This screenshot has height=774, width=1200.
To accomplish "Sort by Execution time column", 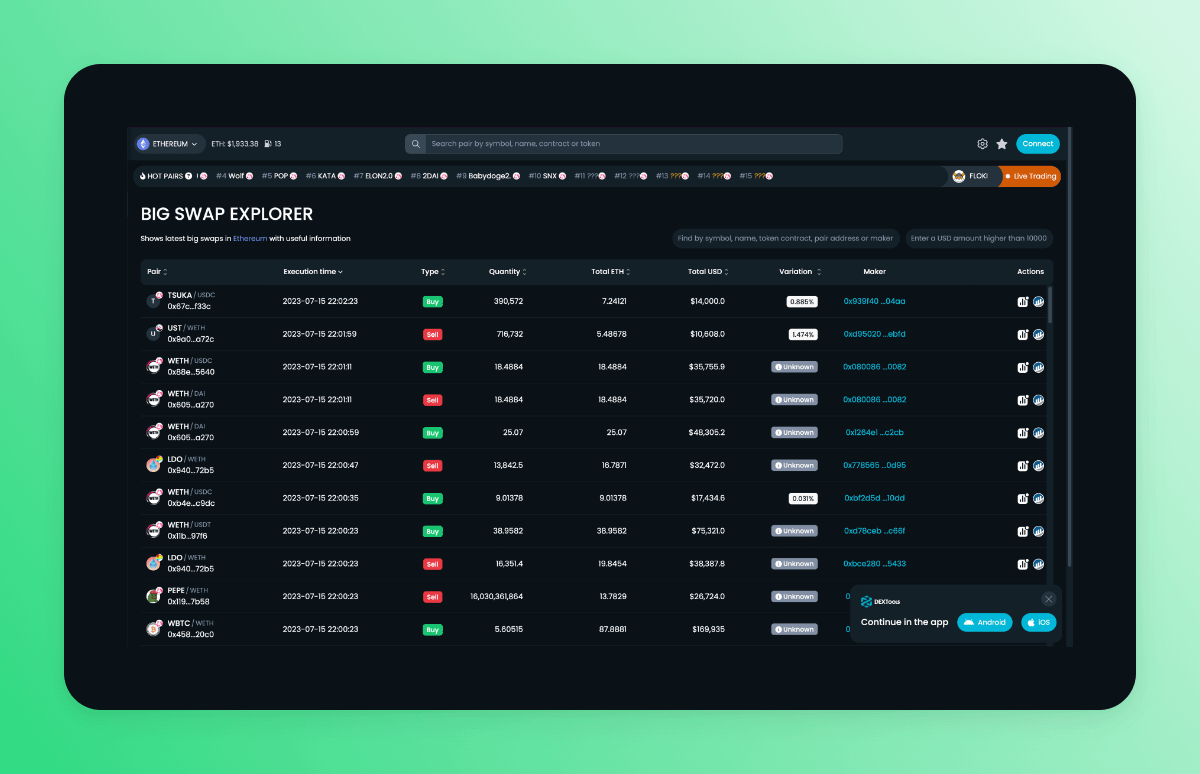I will pos(312,272).
